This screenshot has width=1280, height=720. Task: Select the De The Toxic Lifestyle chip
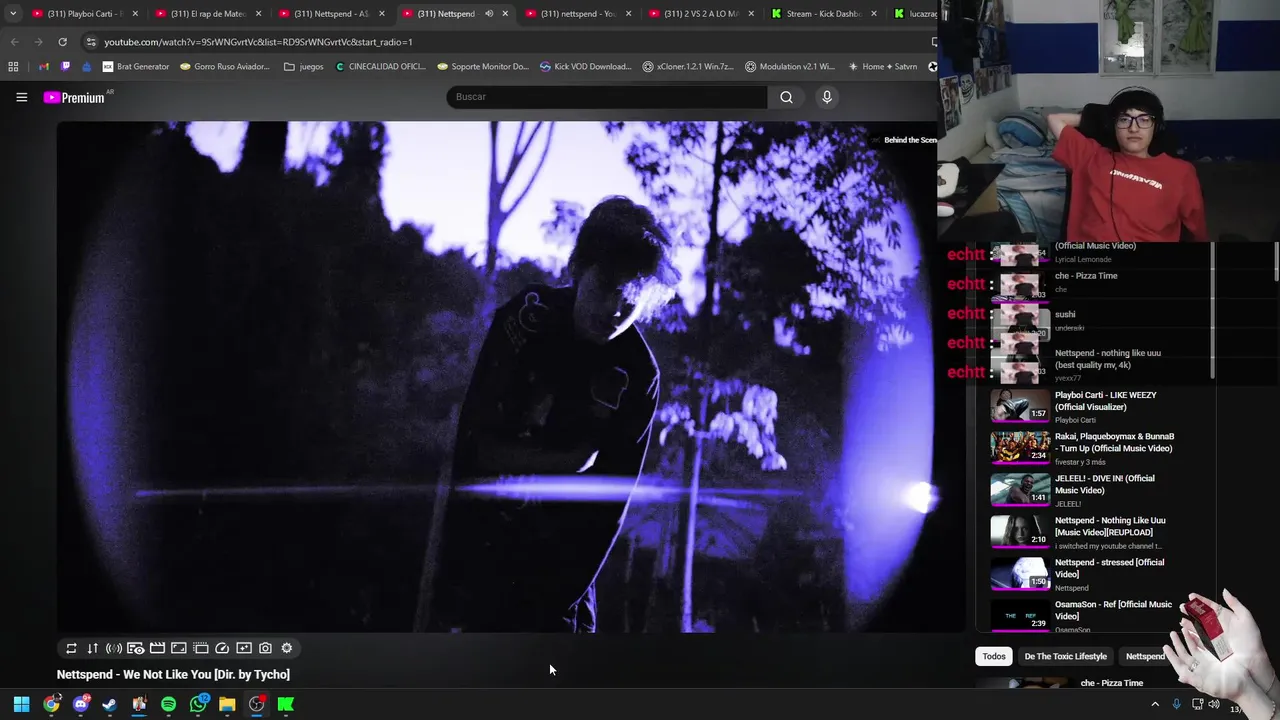(1065, 656)
